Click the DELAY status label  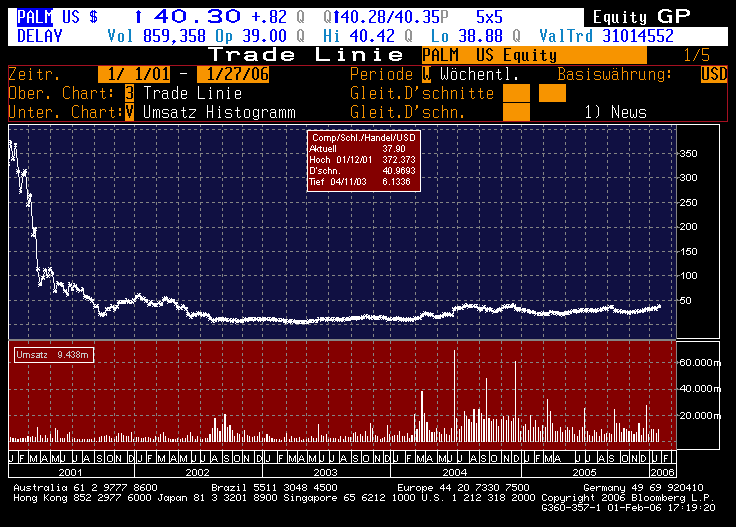pos(39,36)
